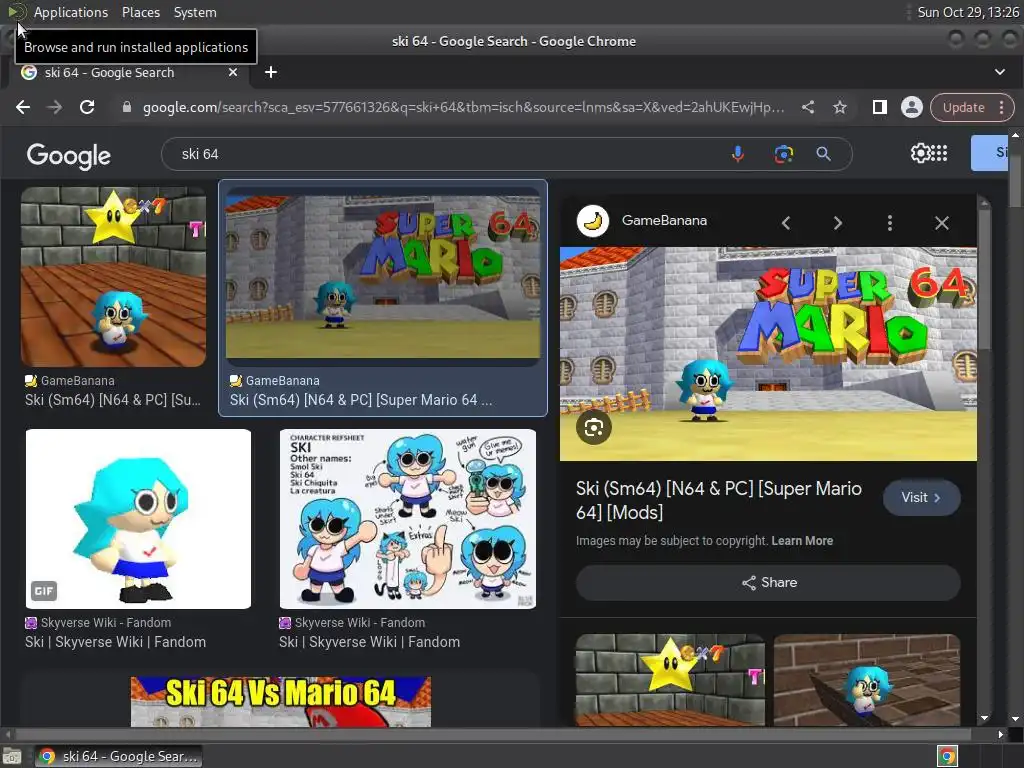Open Ski character refsheet thumbnail
Viewport: 1024px width, 768px height.
click(408, 519)
